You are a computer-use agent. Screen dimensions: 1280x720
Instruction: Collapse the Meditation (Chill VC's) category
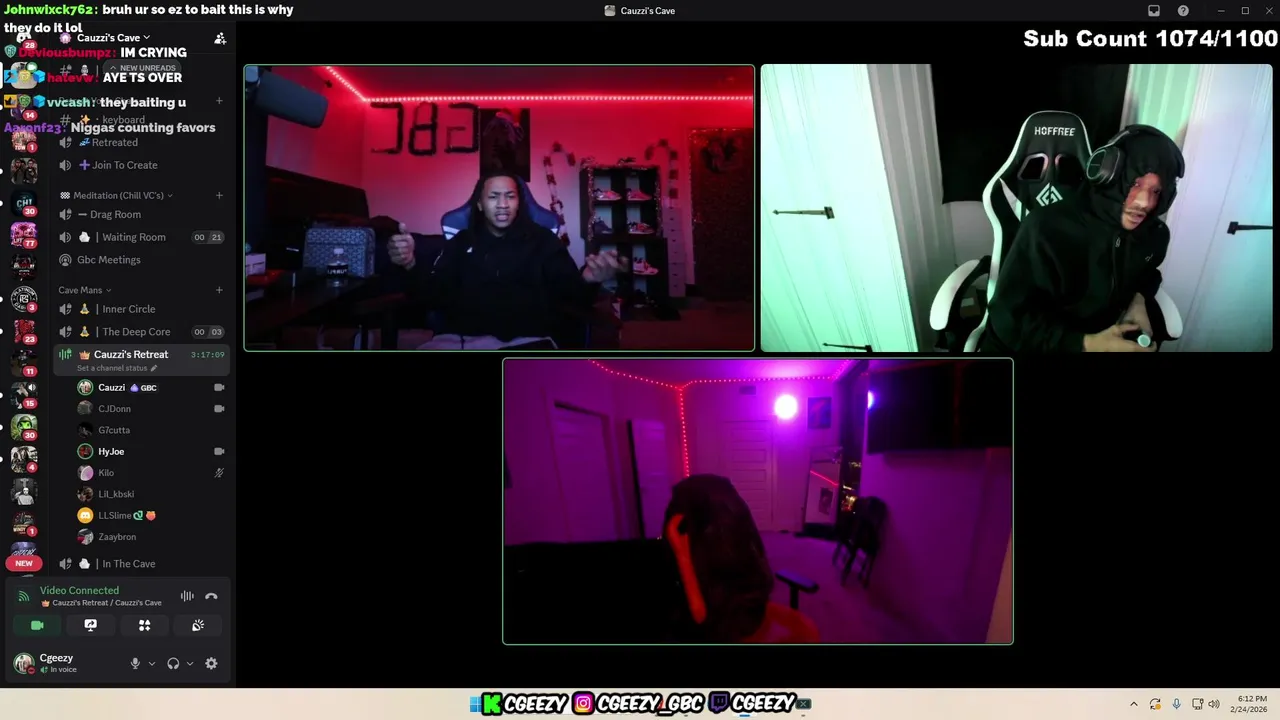click(x=116, y=195)
